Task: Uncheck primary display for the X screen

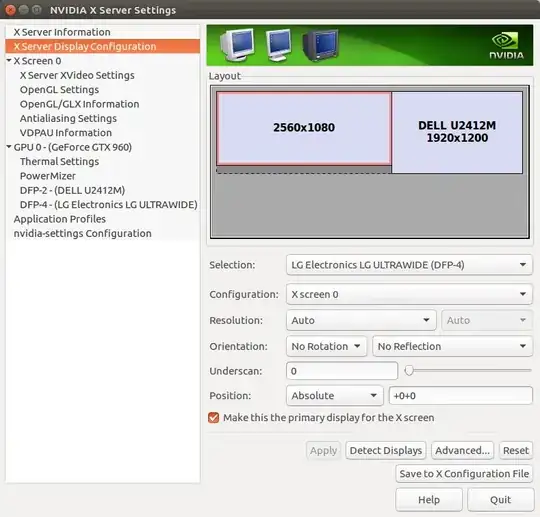Action: coord(214,418)
